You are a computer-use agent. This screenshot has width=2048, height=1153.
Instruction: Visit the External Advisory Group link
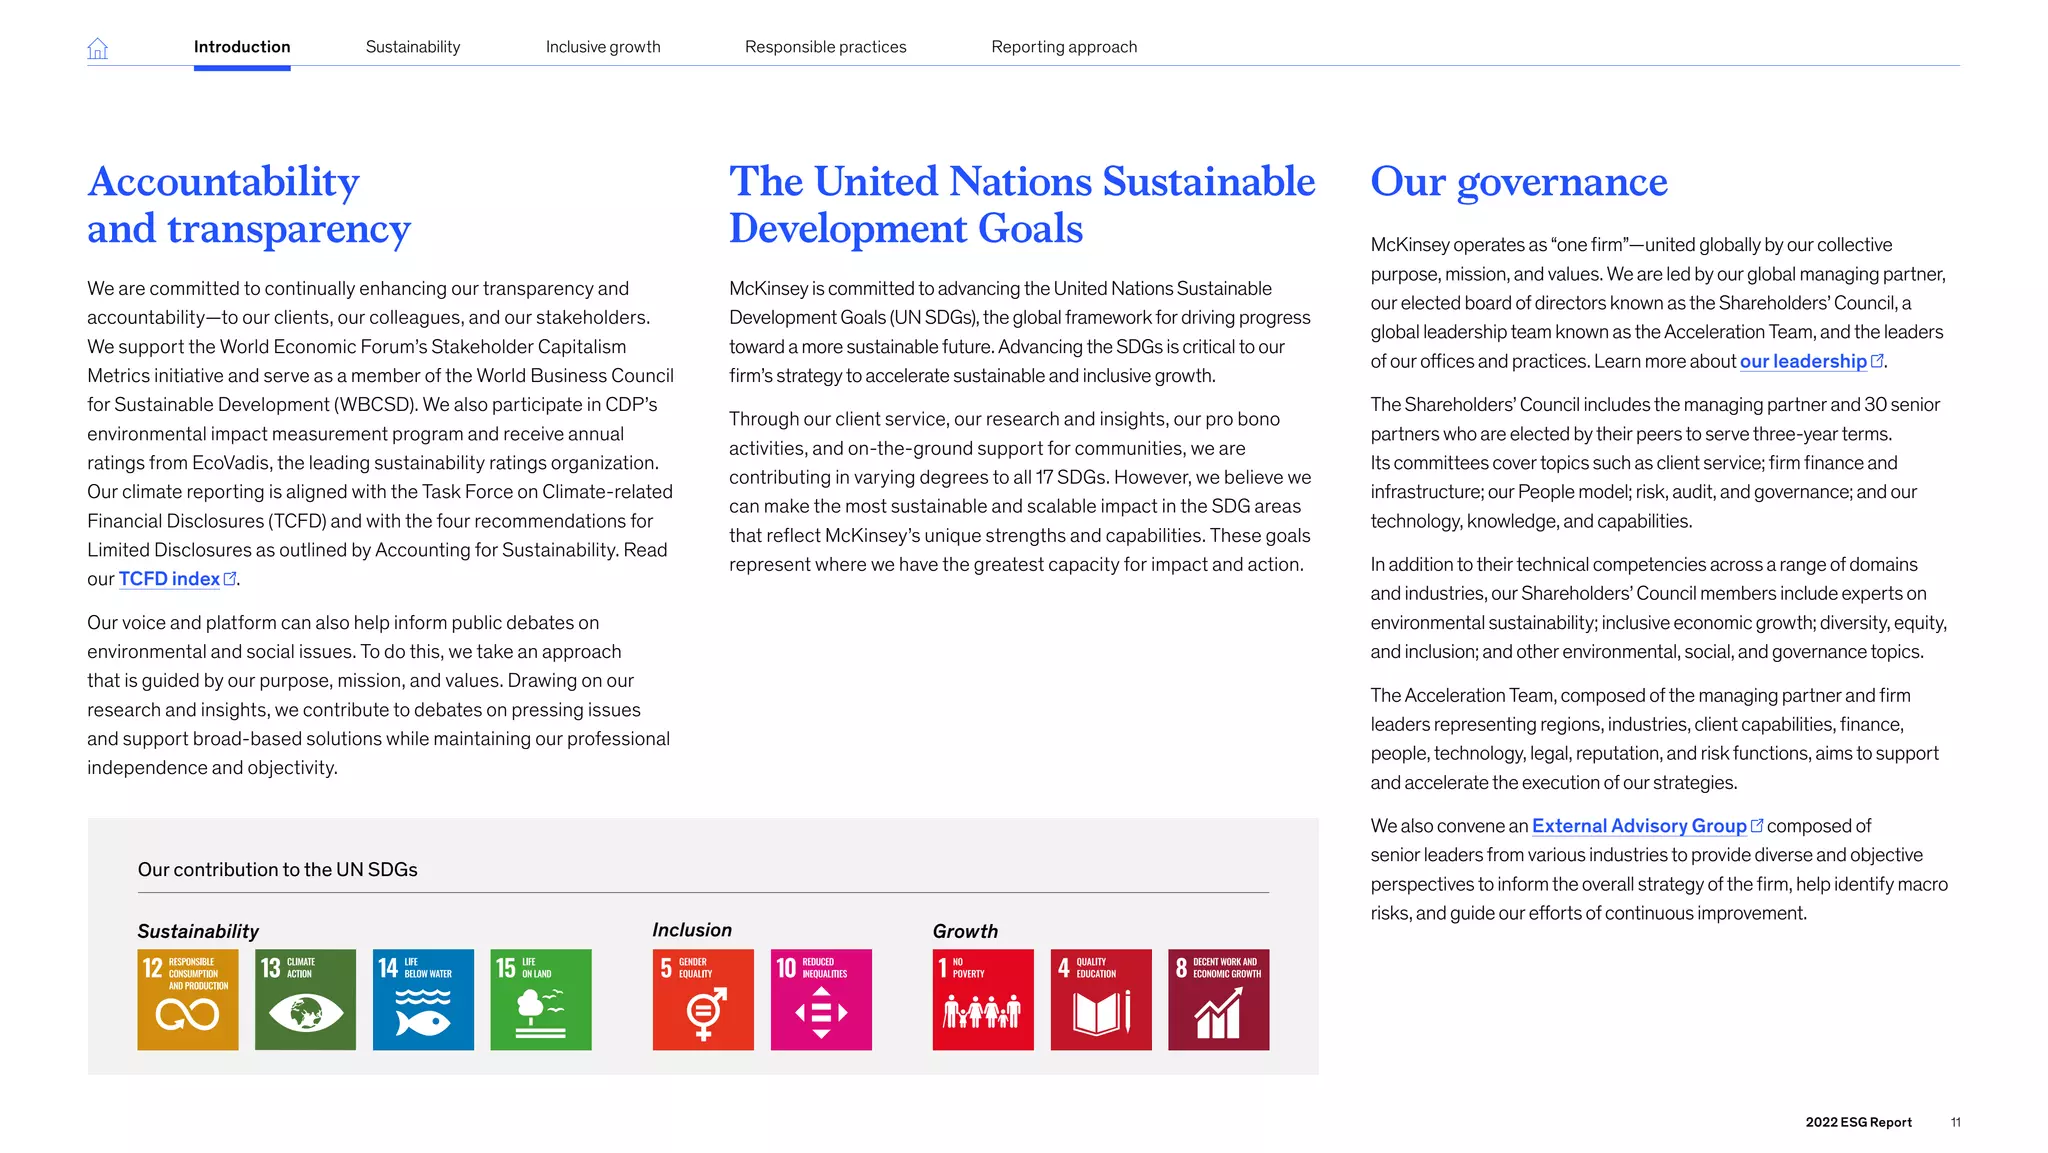1639,826
